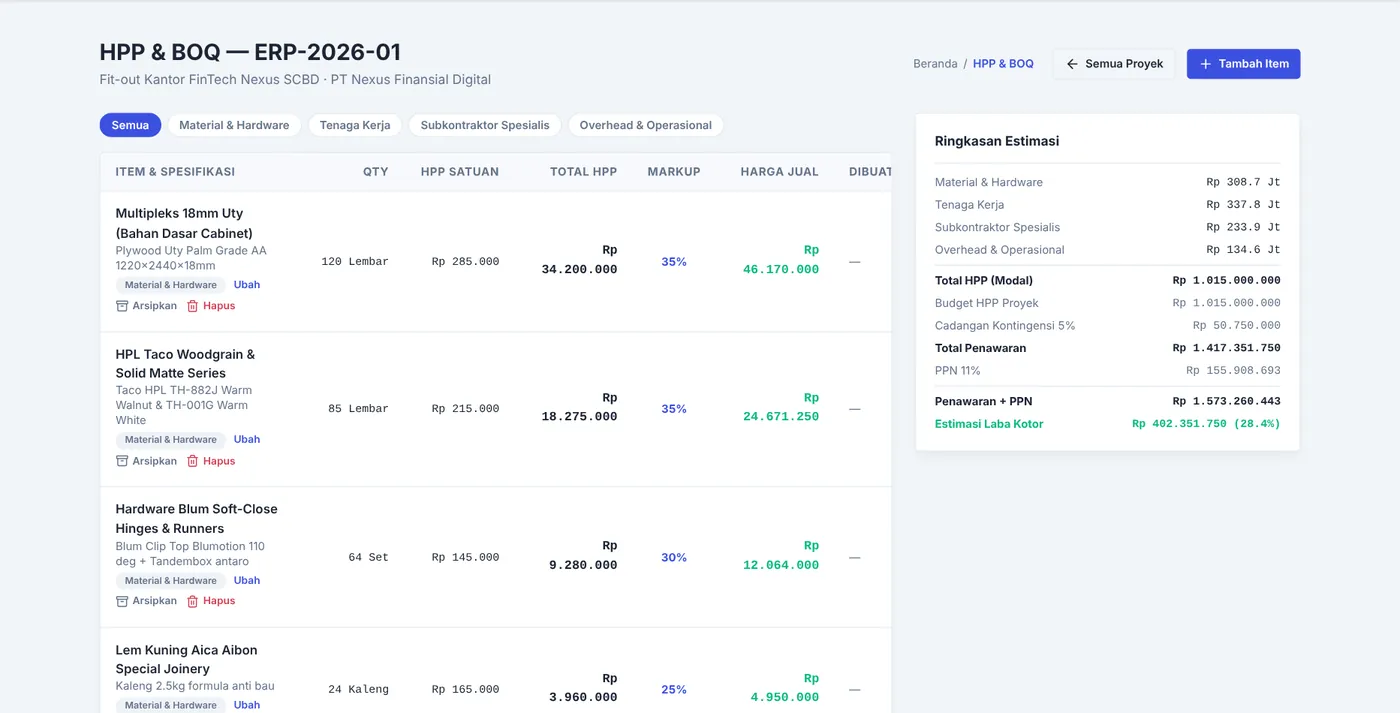Click the 25% markup for Lem Kuning Aica Aibon
This screenshot has width=1400, height=713.
coord(674,690)
